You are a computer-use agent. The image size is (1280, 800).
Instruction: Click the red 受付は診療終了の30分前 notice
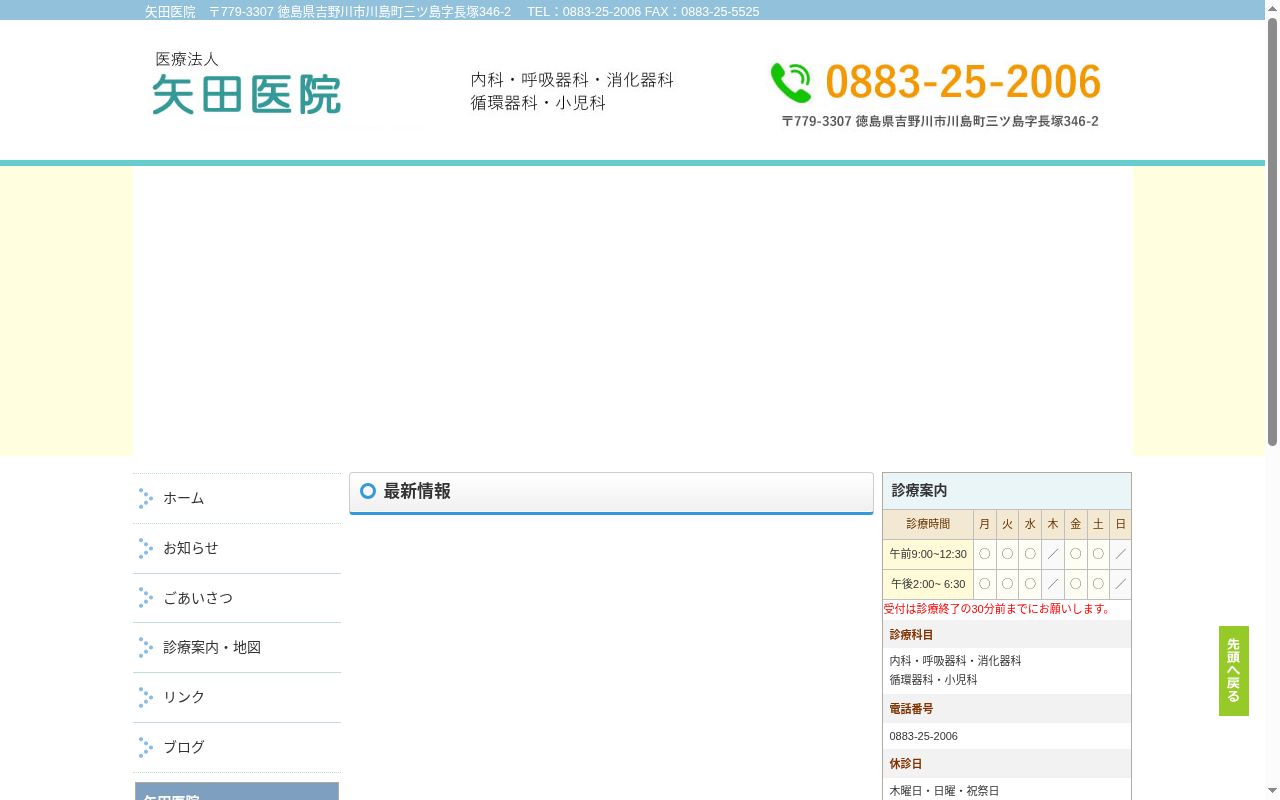[x=998, y=608]
